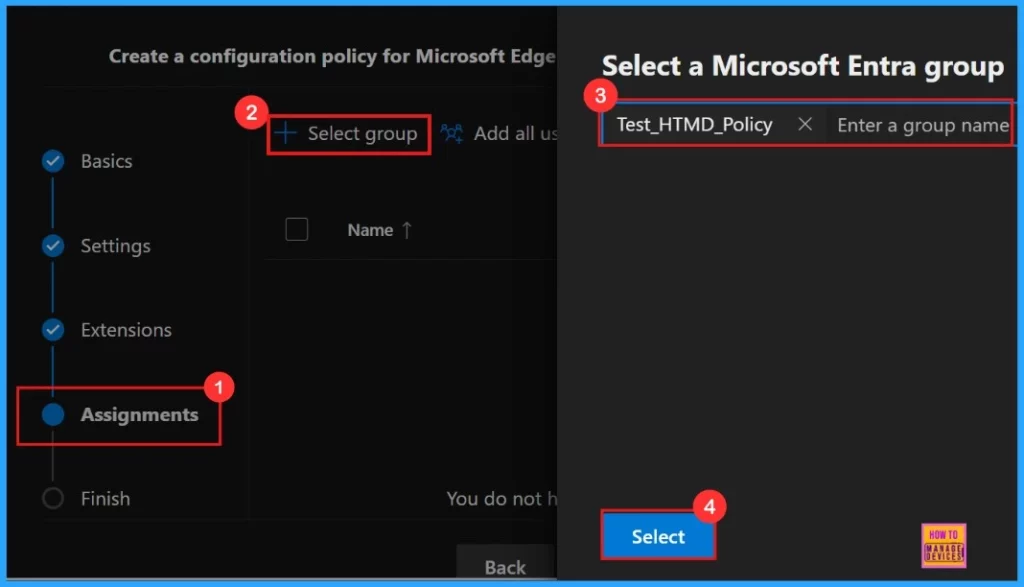Click the Settings completed checkmark icon

pos(53,246)
